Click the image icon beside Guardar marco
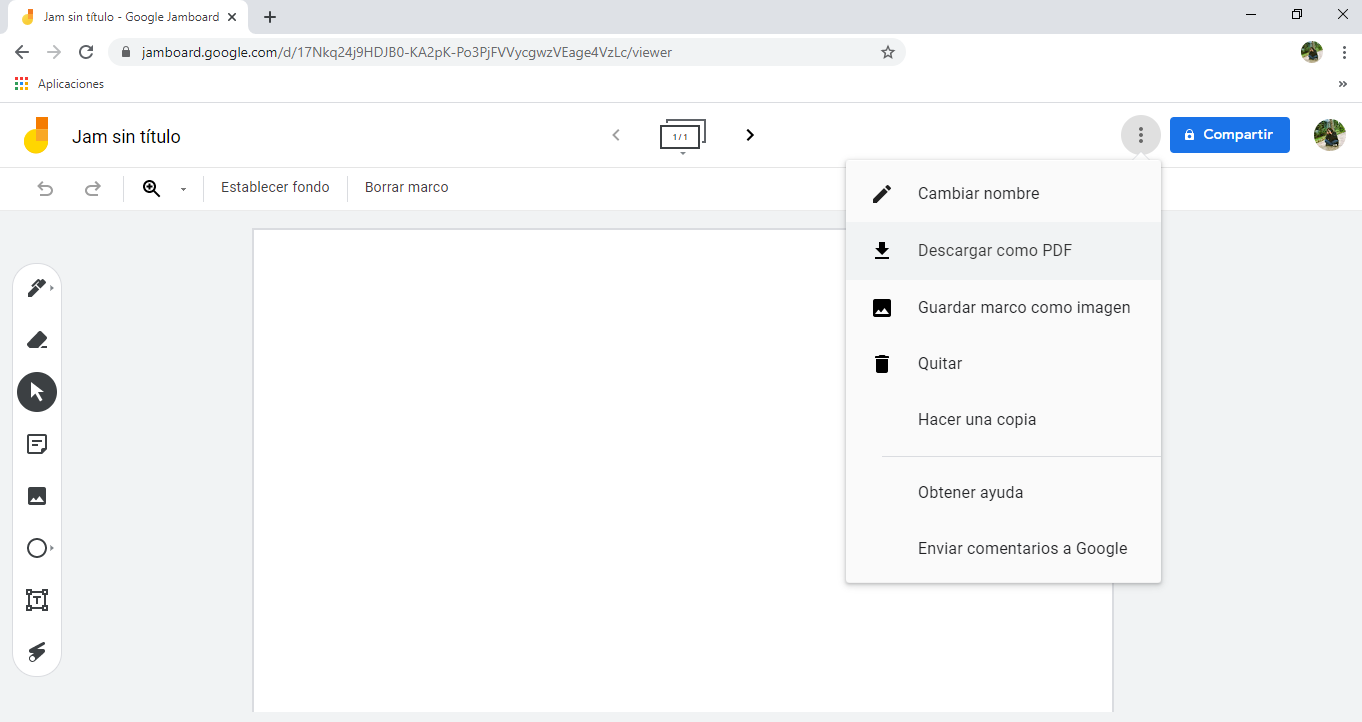Image resolution: width=1362 pixels, height=722 pixels. [882, 308]
